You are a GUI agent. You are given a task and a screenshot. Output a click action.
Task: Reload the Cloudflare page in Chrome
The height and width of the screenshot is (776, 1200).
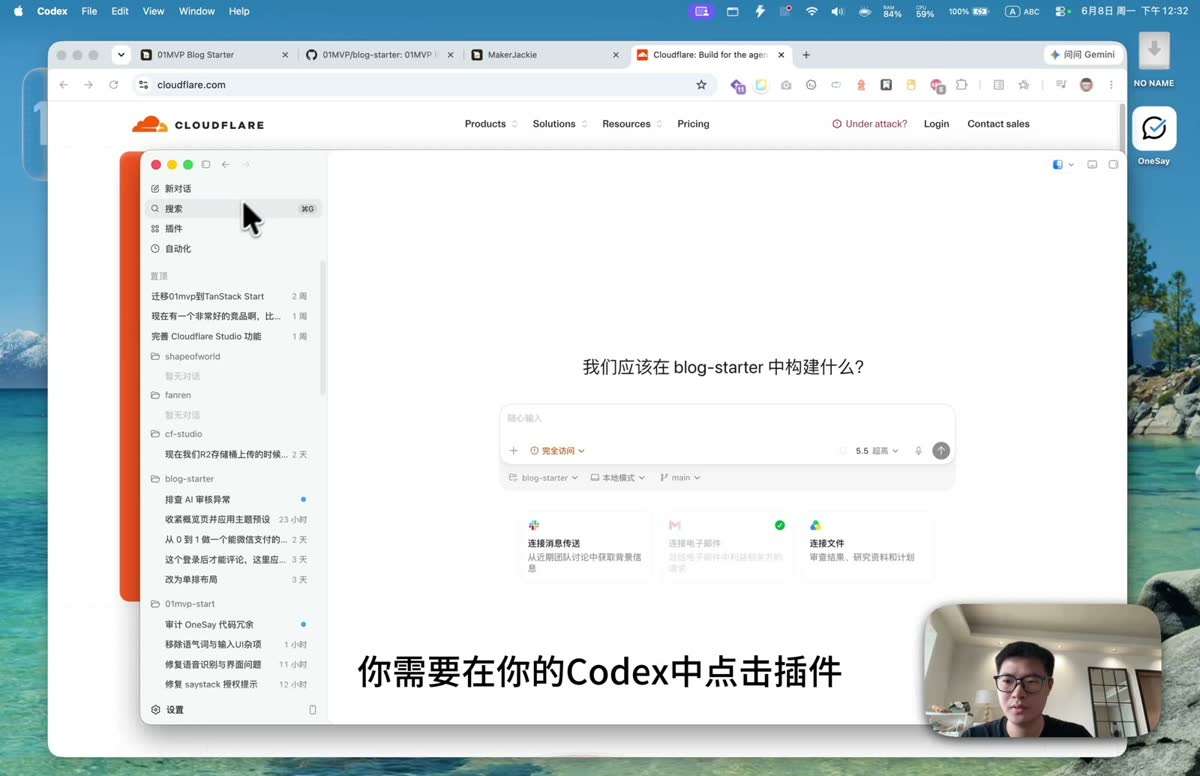pyautogui.click(x=114, y=85)
